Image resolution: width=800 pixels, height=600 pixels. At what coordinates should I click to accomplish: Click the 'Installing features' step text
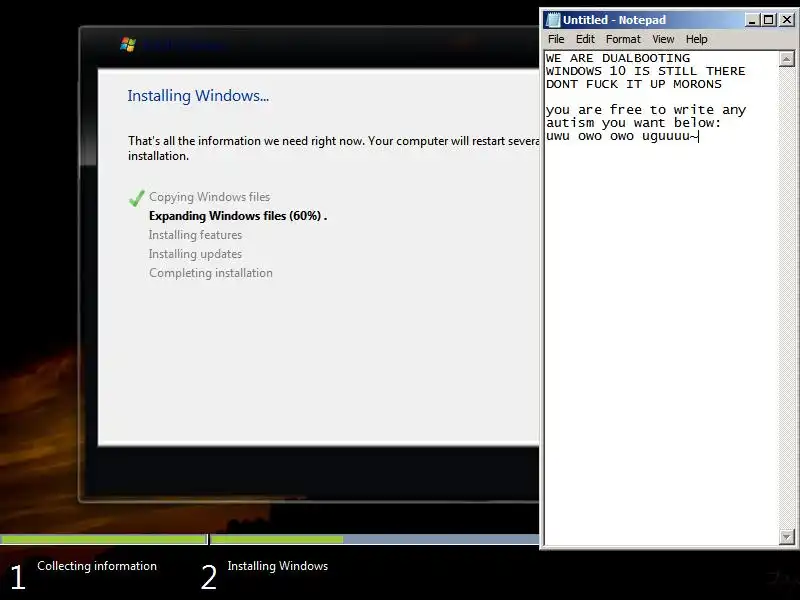tap(195, 235)
